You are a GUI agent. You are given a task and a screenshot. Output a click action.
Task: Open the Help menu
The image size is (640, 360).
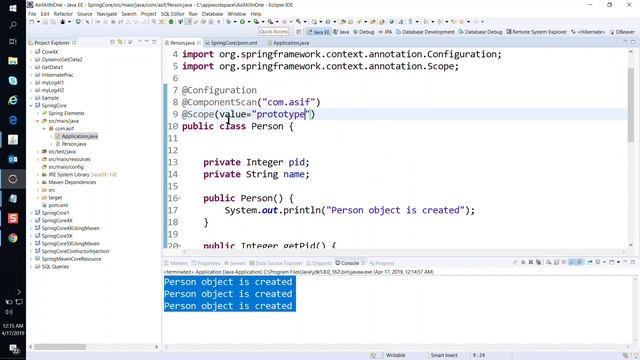(256, 14)
